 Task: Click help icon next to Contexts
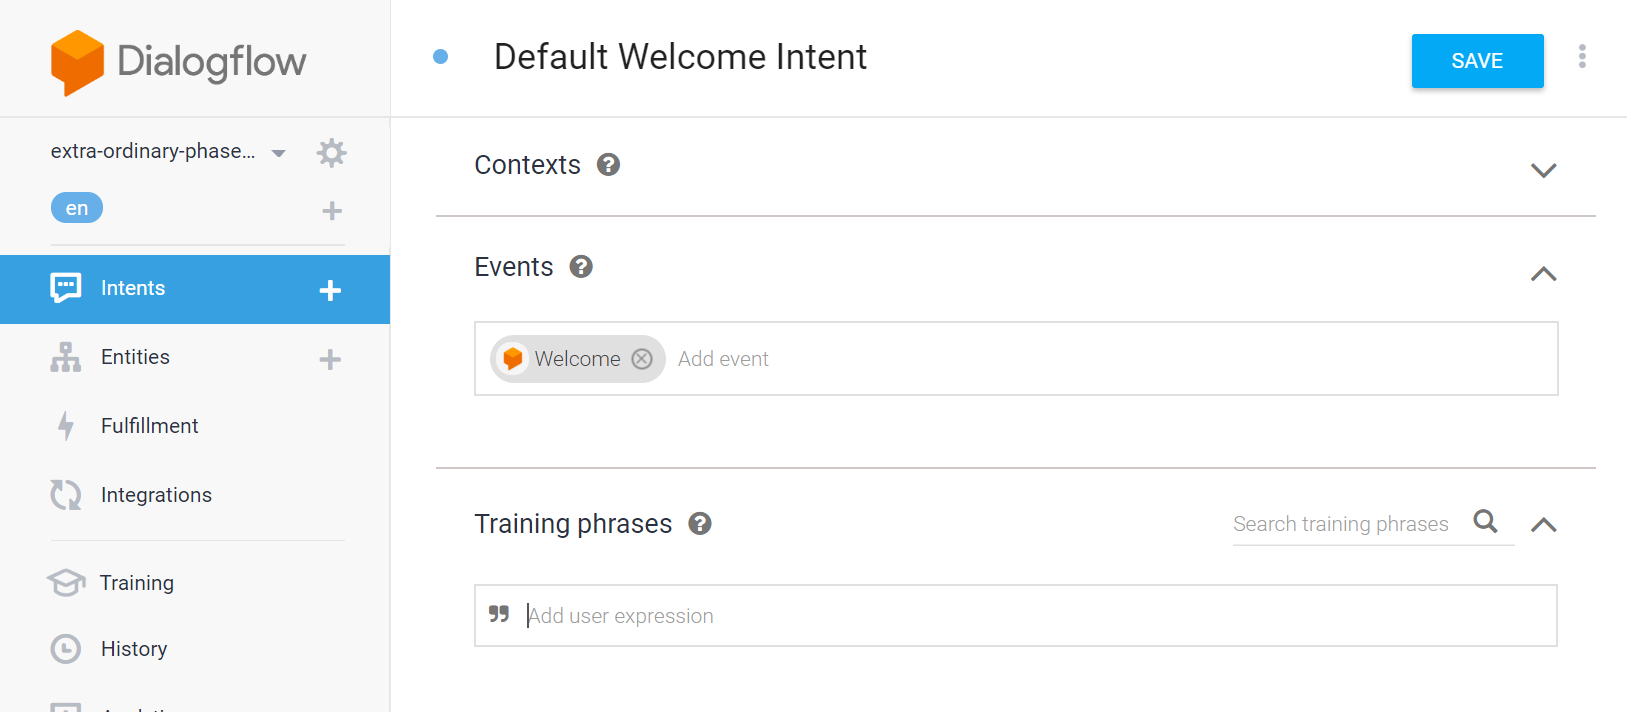pos(608,165)
